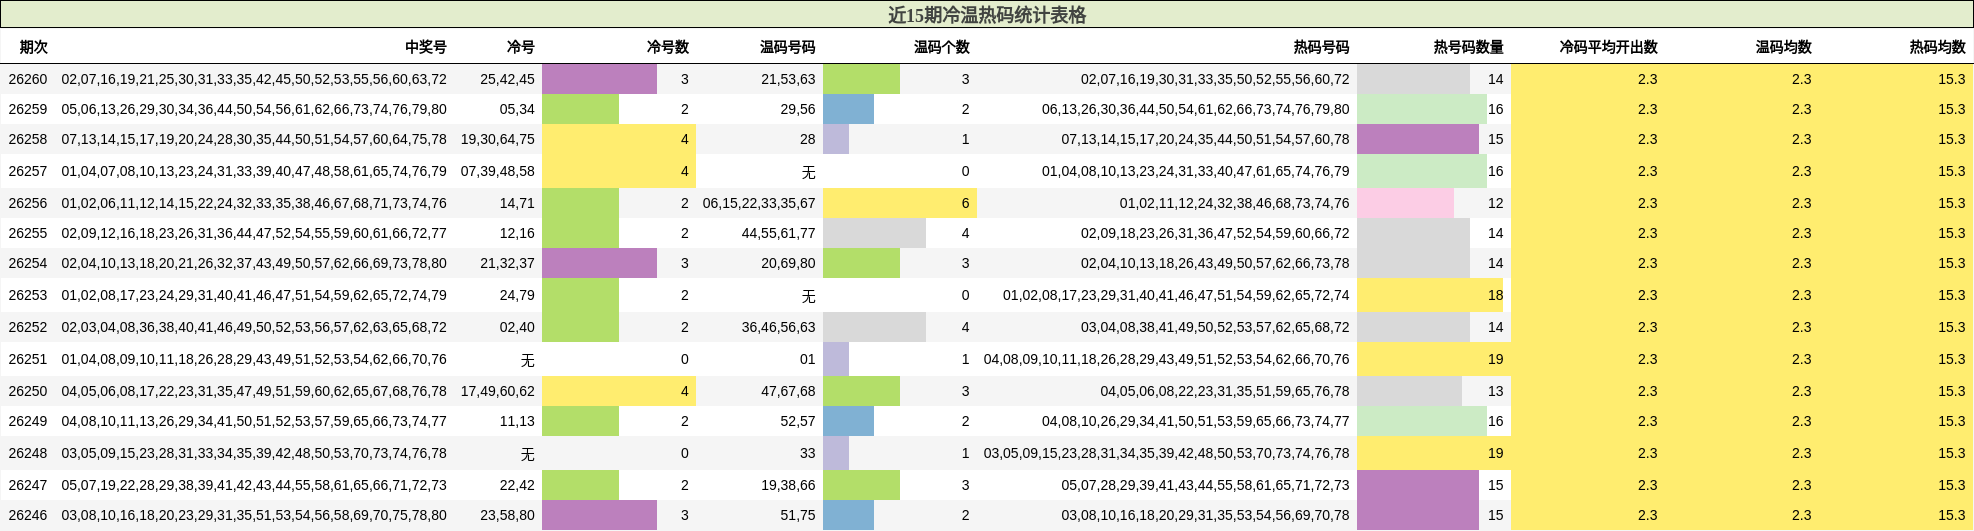Select period cell 26254
This screenshot has height=531, width=1974.
[x=28, y=263]
